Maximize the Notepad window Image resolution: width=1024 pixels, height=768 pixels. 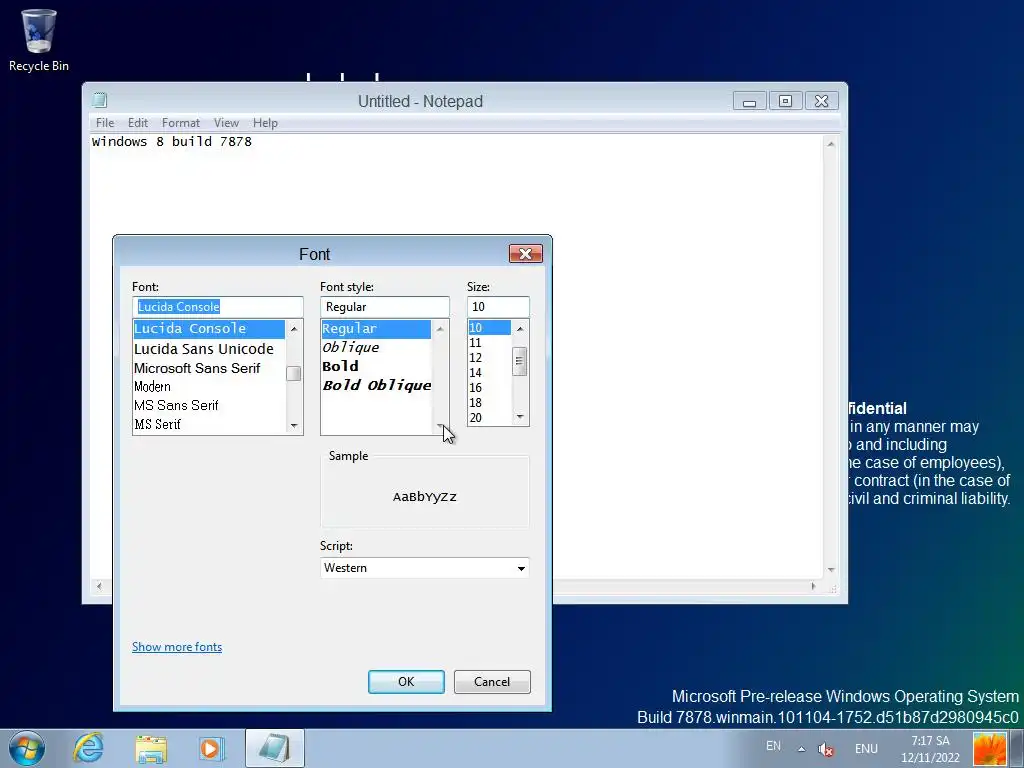[786, 101]
